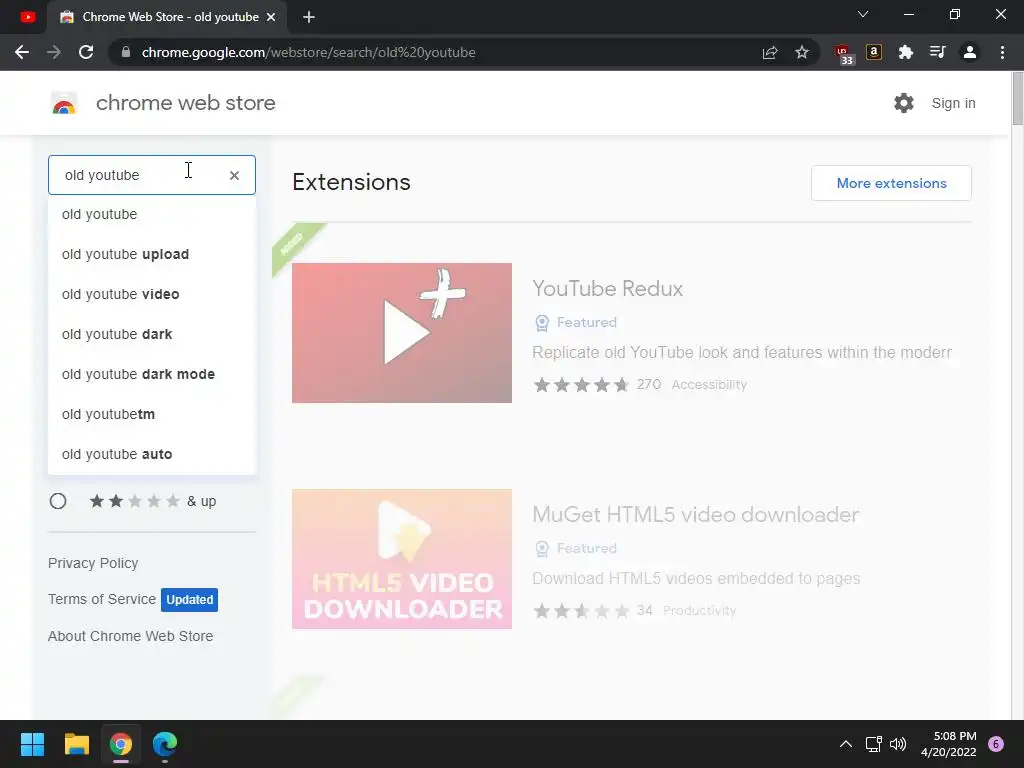Click the Chrome Web Store logo
Screen dimensions: 1024x768
(x=64, y=103)
